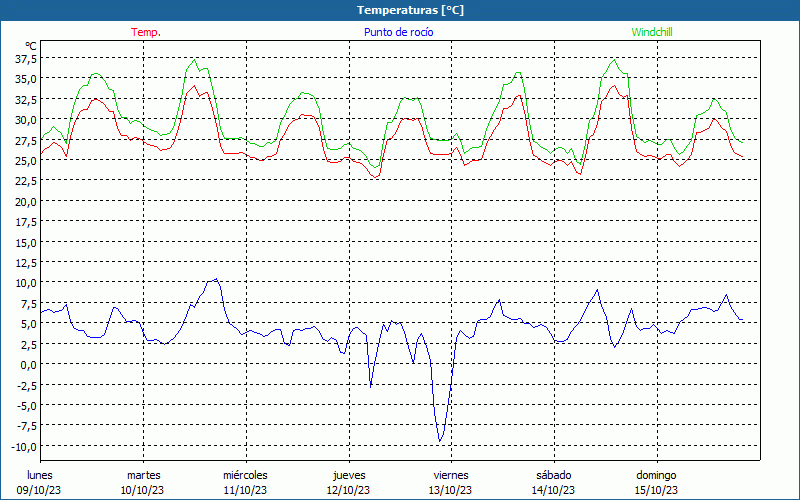The width and height of the screenshot is (800, 500).
Task: Click the 11/10/23 date label
Action: coord(245,490)
